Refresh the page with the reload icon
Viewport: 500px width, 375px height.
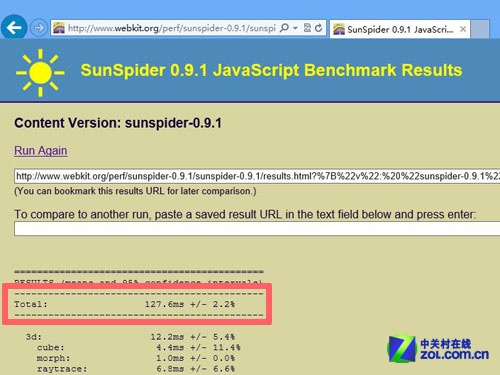click(x=319, y=28)
